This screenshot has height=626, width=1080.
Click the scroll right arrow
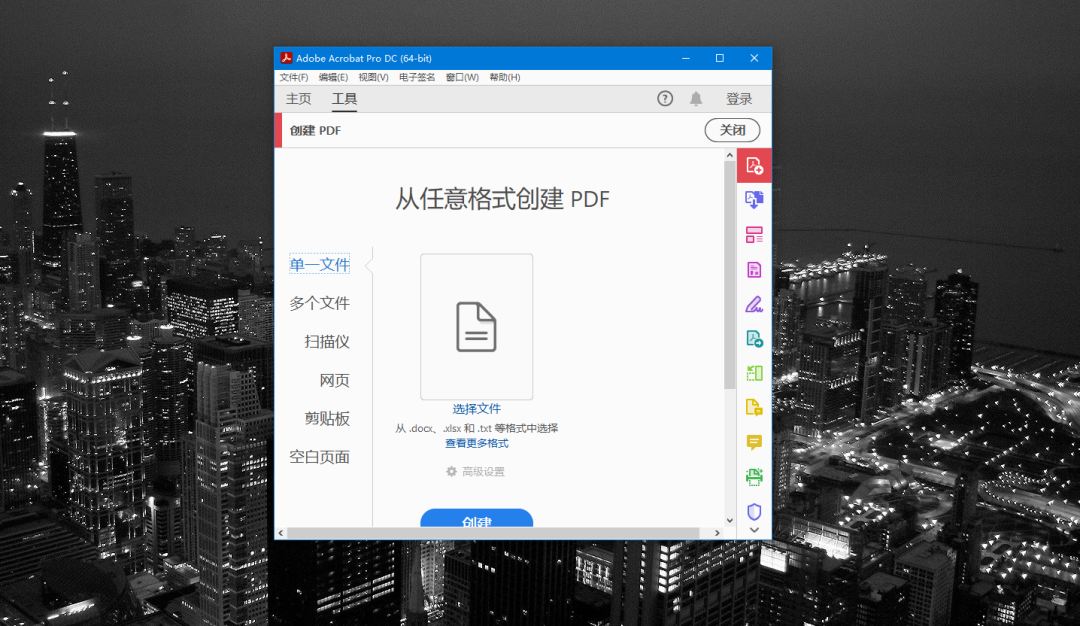pos(717,533)
